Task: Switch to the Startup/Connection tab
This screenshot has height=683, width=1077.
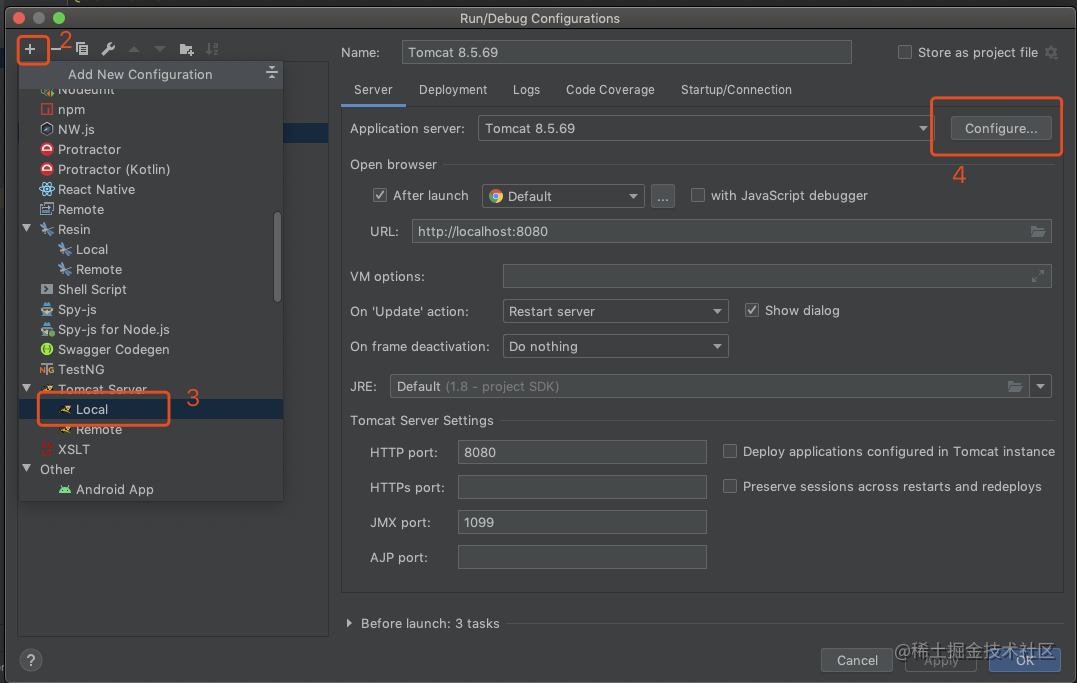Action: coord(736,90)
